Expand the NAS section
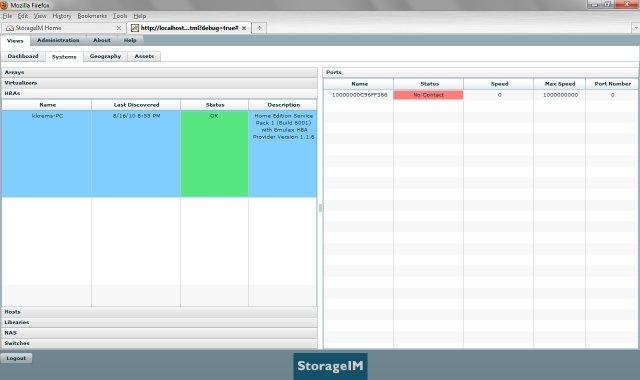The image size is (640, 380). pos(160,333)
